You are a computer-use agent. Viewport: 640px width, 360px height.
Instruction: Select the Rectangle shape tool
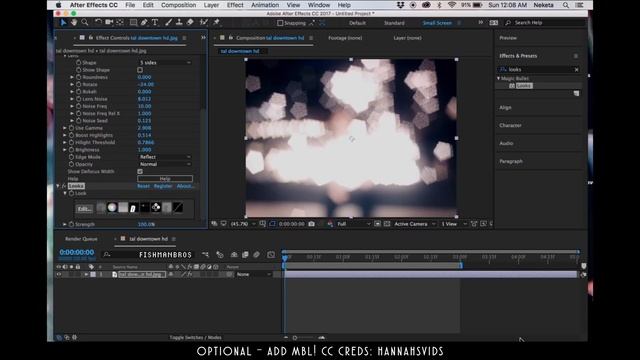pos(133,22)
